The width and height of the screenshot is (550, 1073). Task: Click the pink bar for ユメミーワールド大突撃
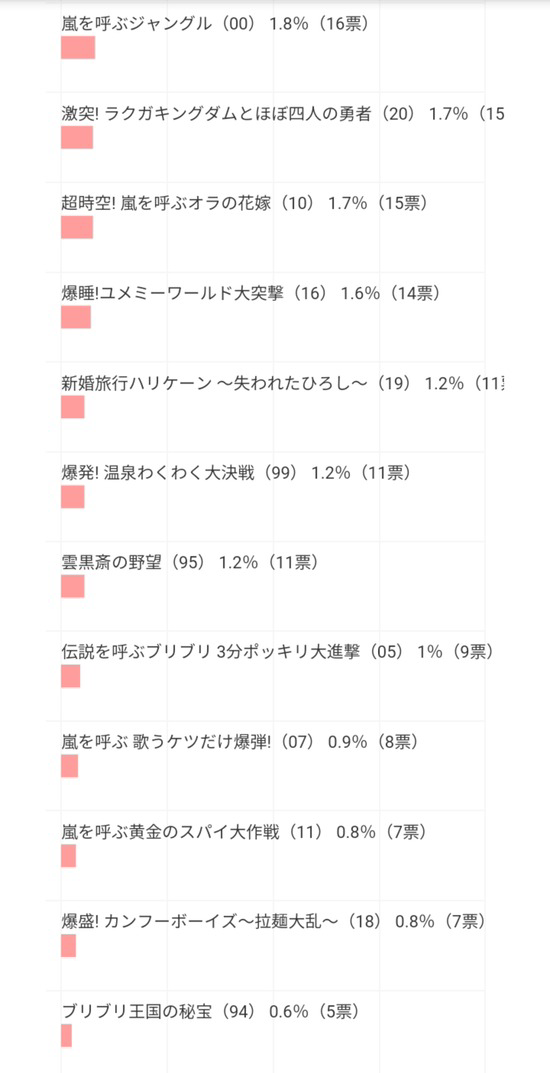pyautogui.click(x=76, y=317)
